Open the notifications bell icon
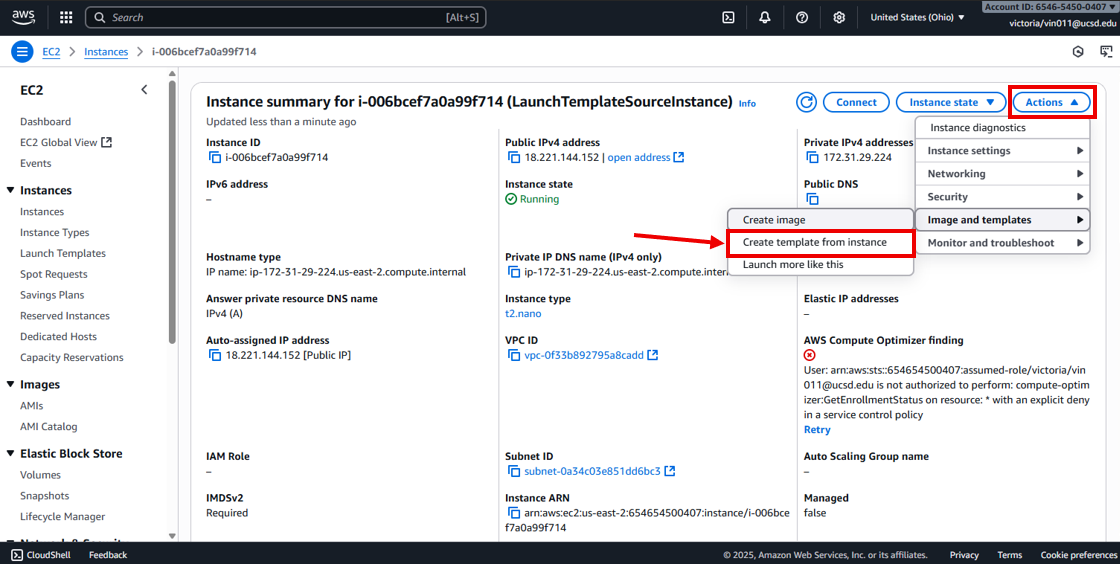 click(765, 17)
